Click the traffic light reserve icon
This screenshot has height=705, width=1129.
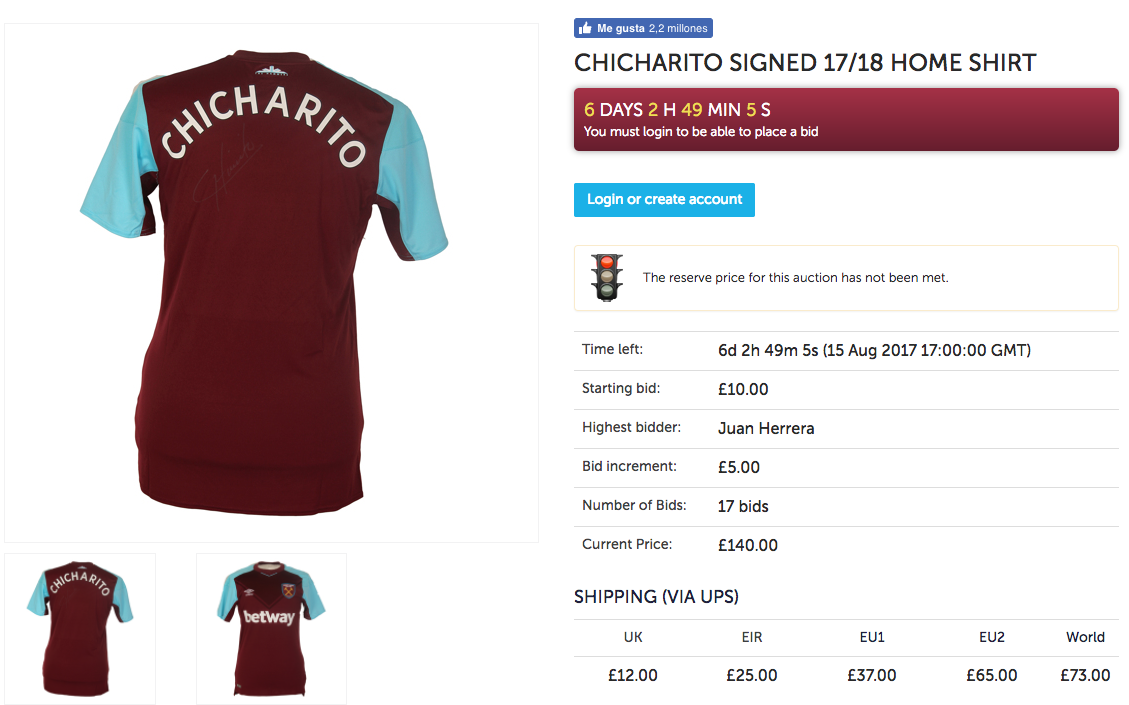tap(606, 277)
